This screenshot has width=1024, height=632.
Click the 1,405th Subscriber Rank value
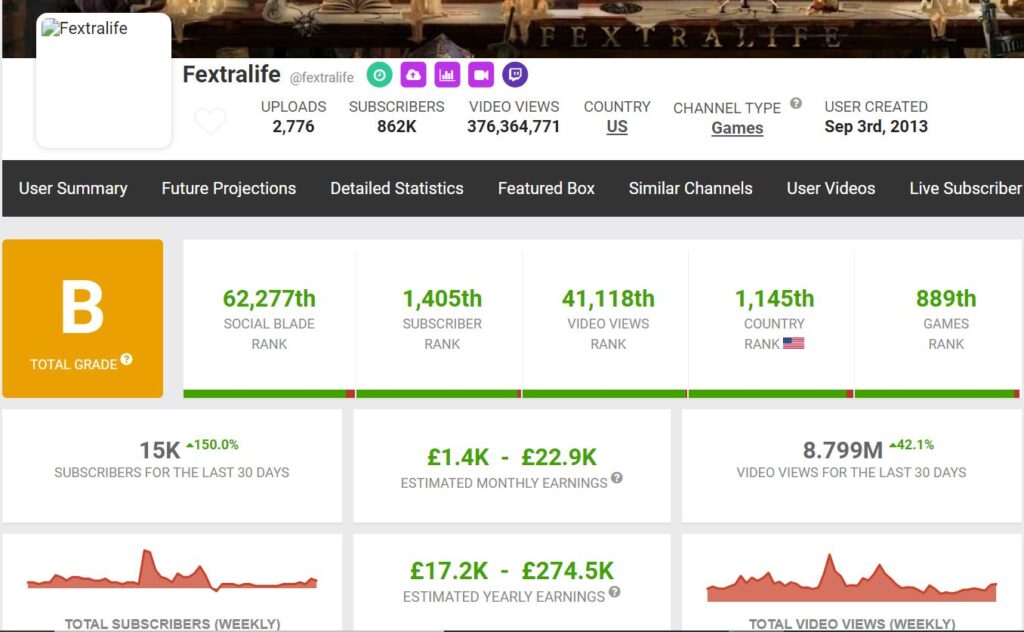coord(442,298)
